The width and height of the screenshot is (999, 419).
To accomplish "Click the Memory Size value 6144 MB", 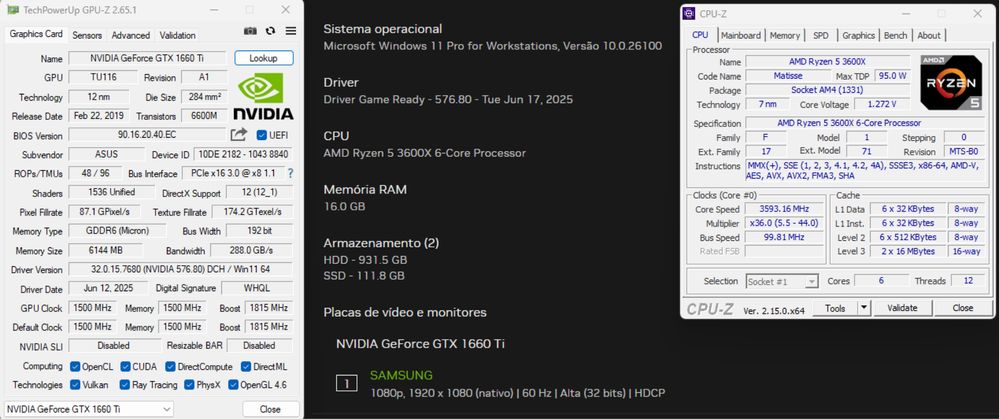I will [106, 250].
